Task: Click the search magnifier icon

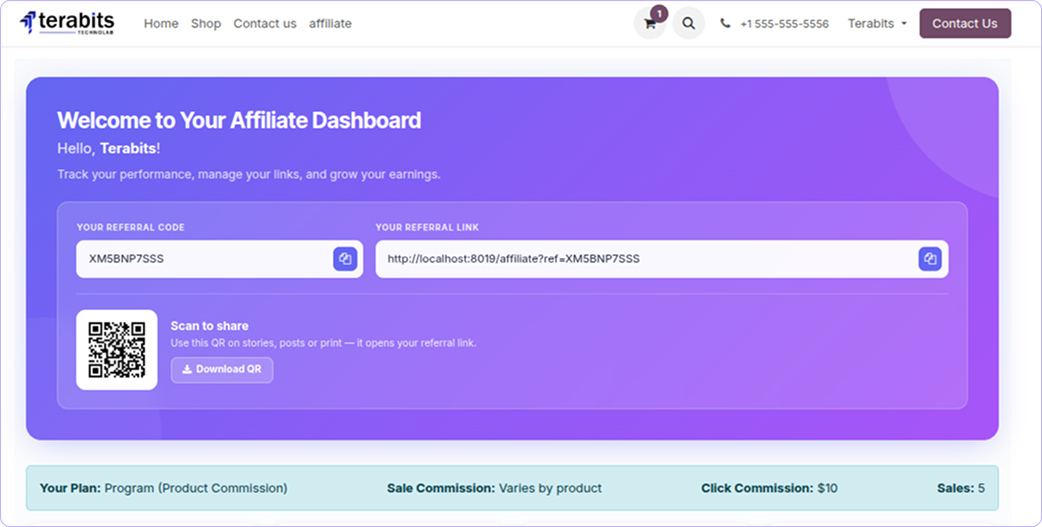Action: pos(688,24)
